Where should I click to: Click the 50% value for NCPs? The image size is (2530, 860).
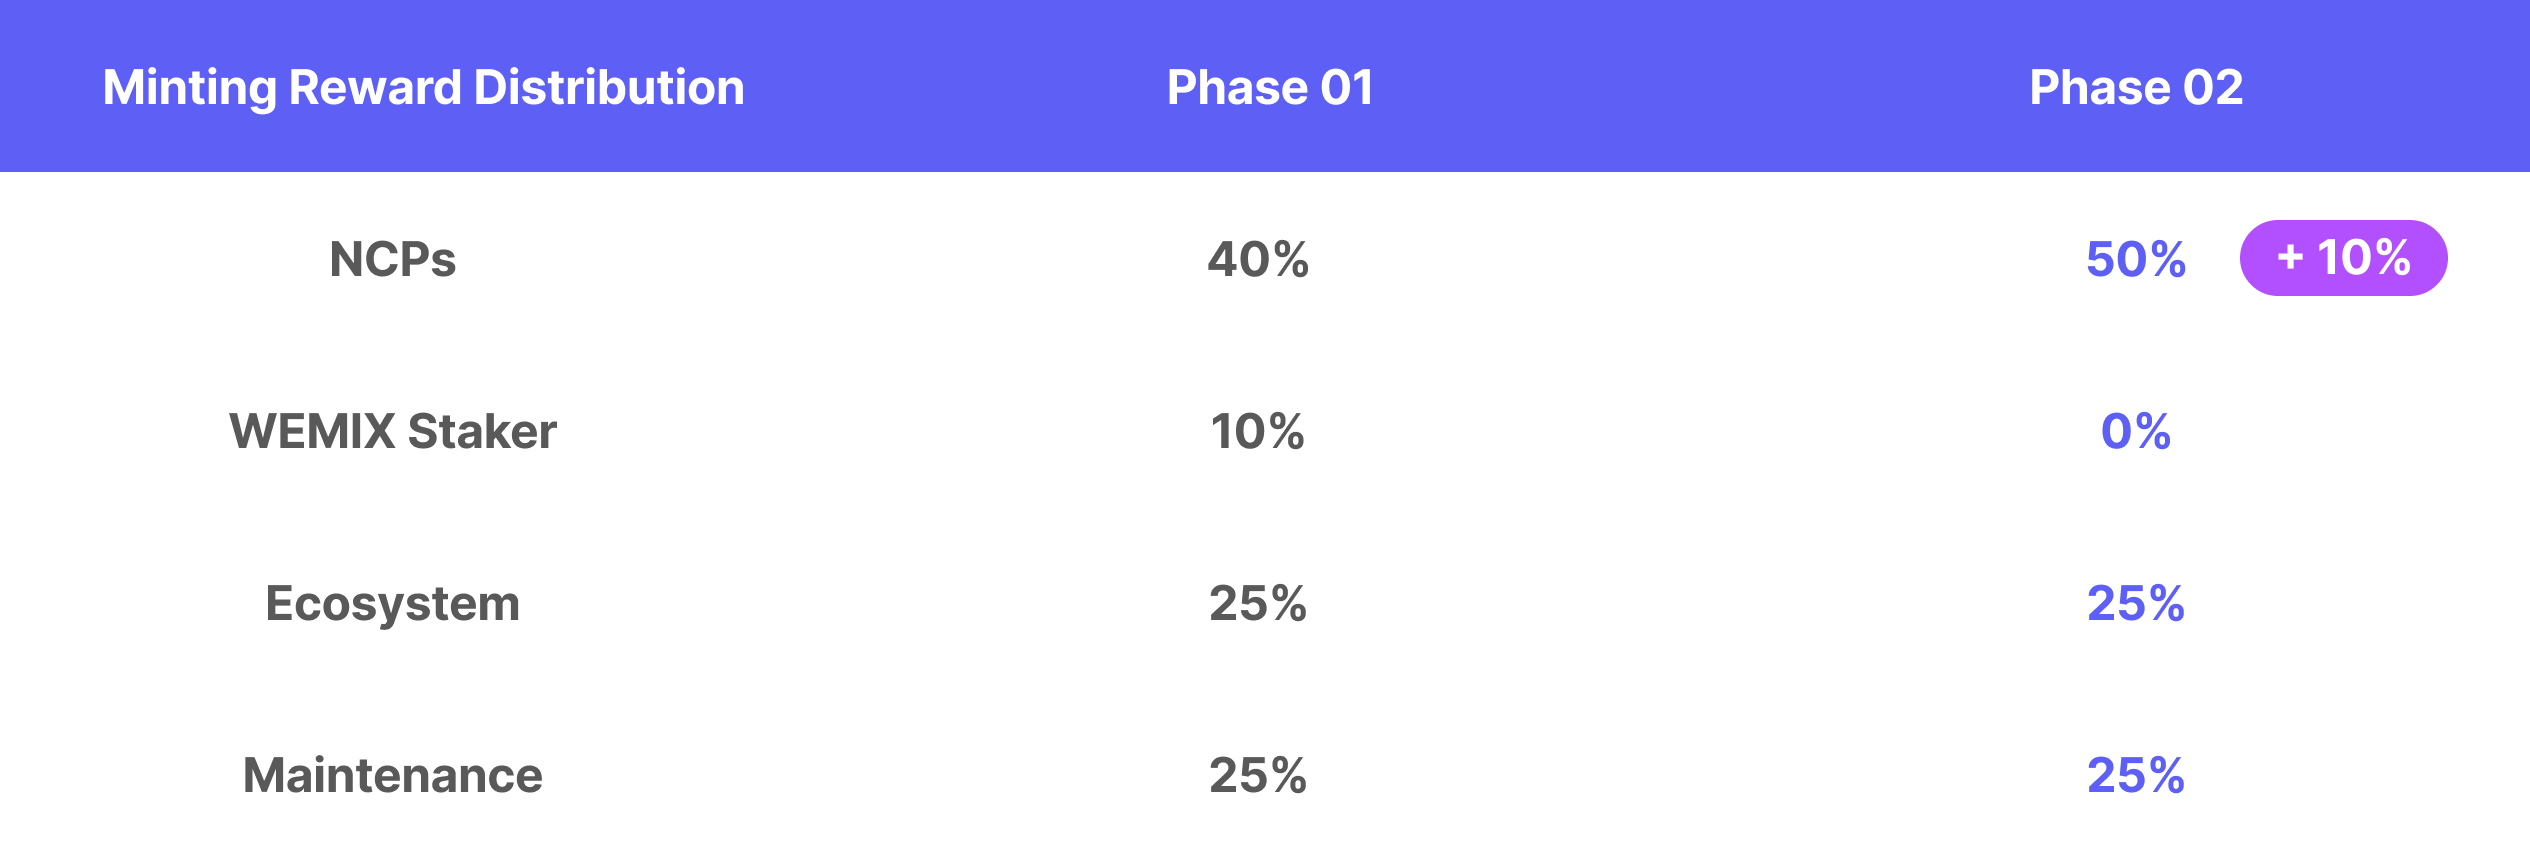[2136, 260]
